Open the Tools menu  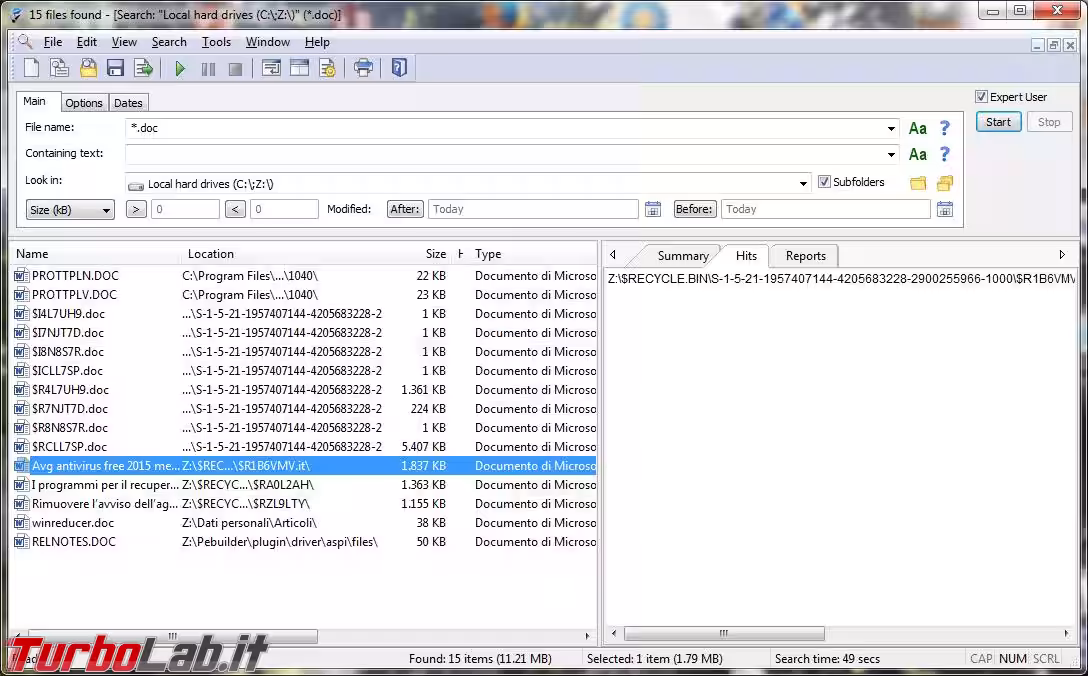coord(216,42)
